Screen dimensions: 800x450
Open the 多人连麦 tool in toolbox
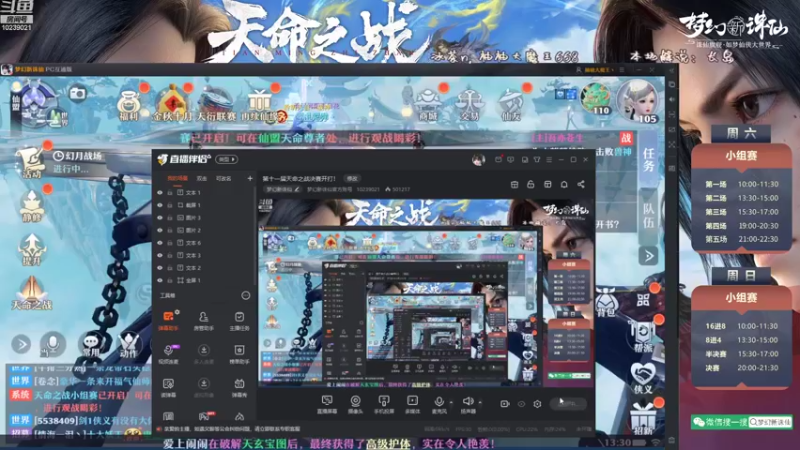click(x=204, y=354)
